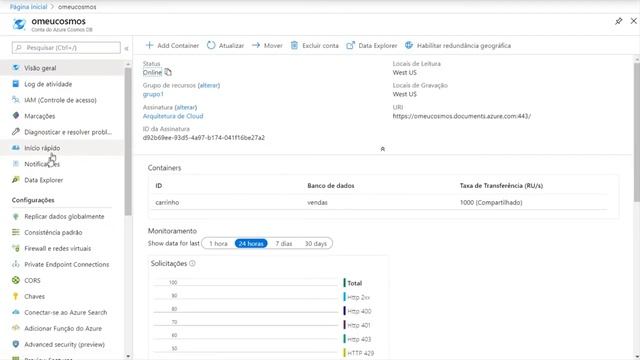
Task: Click the Início rápido icon
Action: click(16, 148)
